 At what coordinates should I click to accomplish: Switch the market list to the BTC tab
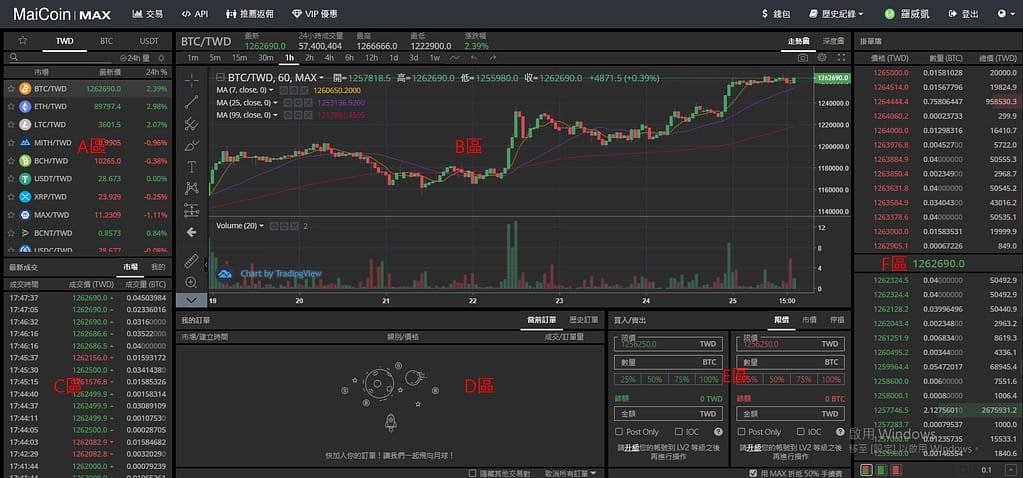pos(106,40)
